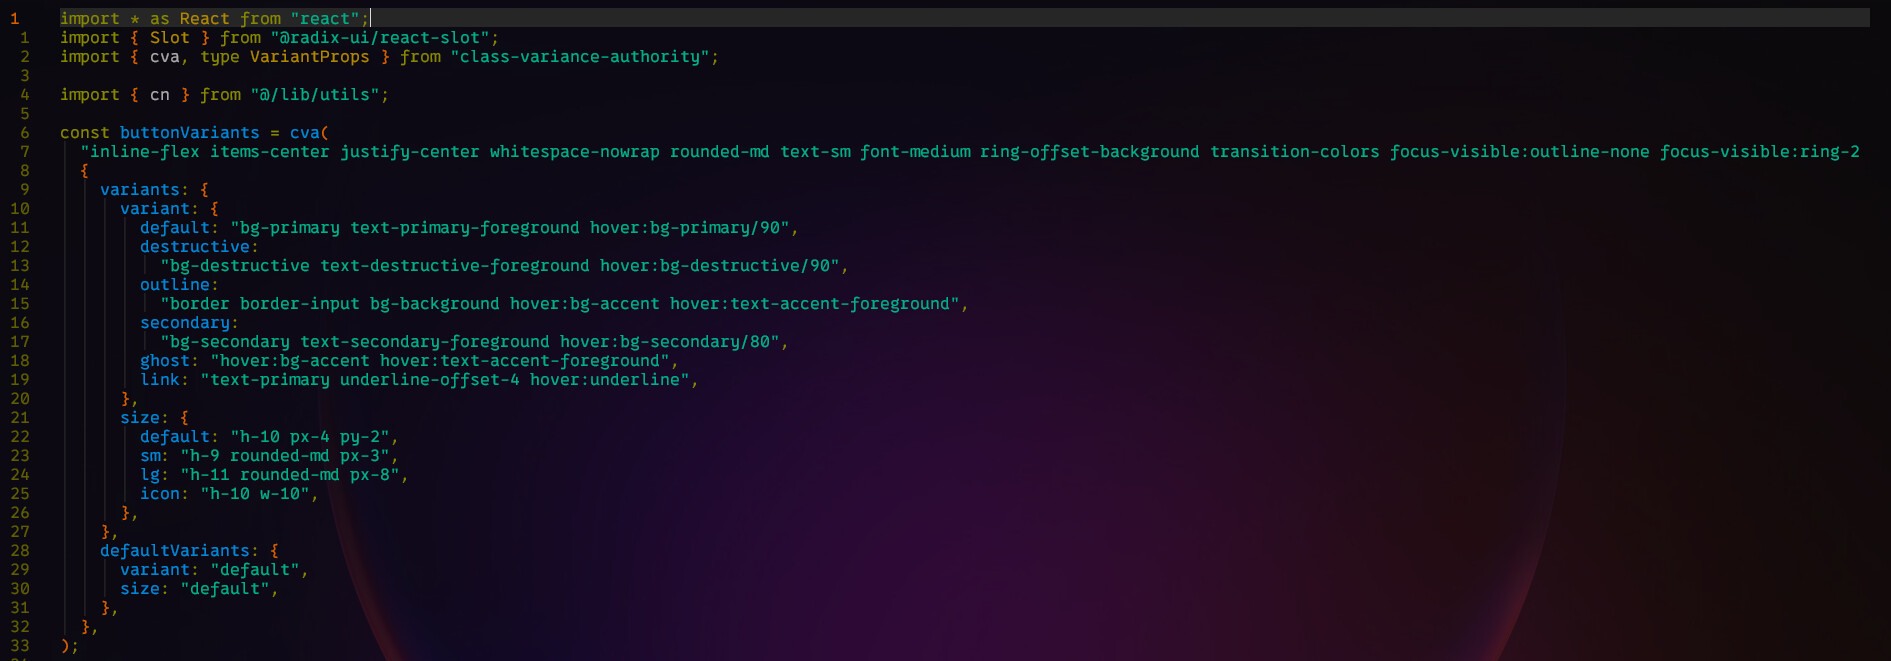Click the cn identifier in the utils import
1891x661 pixels.
point(159,95)
